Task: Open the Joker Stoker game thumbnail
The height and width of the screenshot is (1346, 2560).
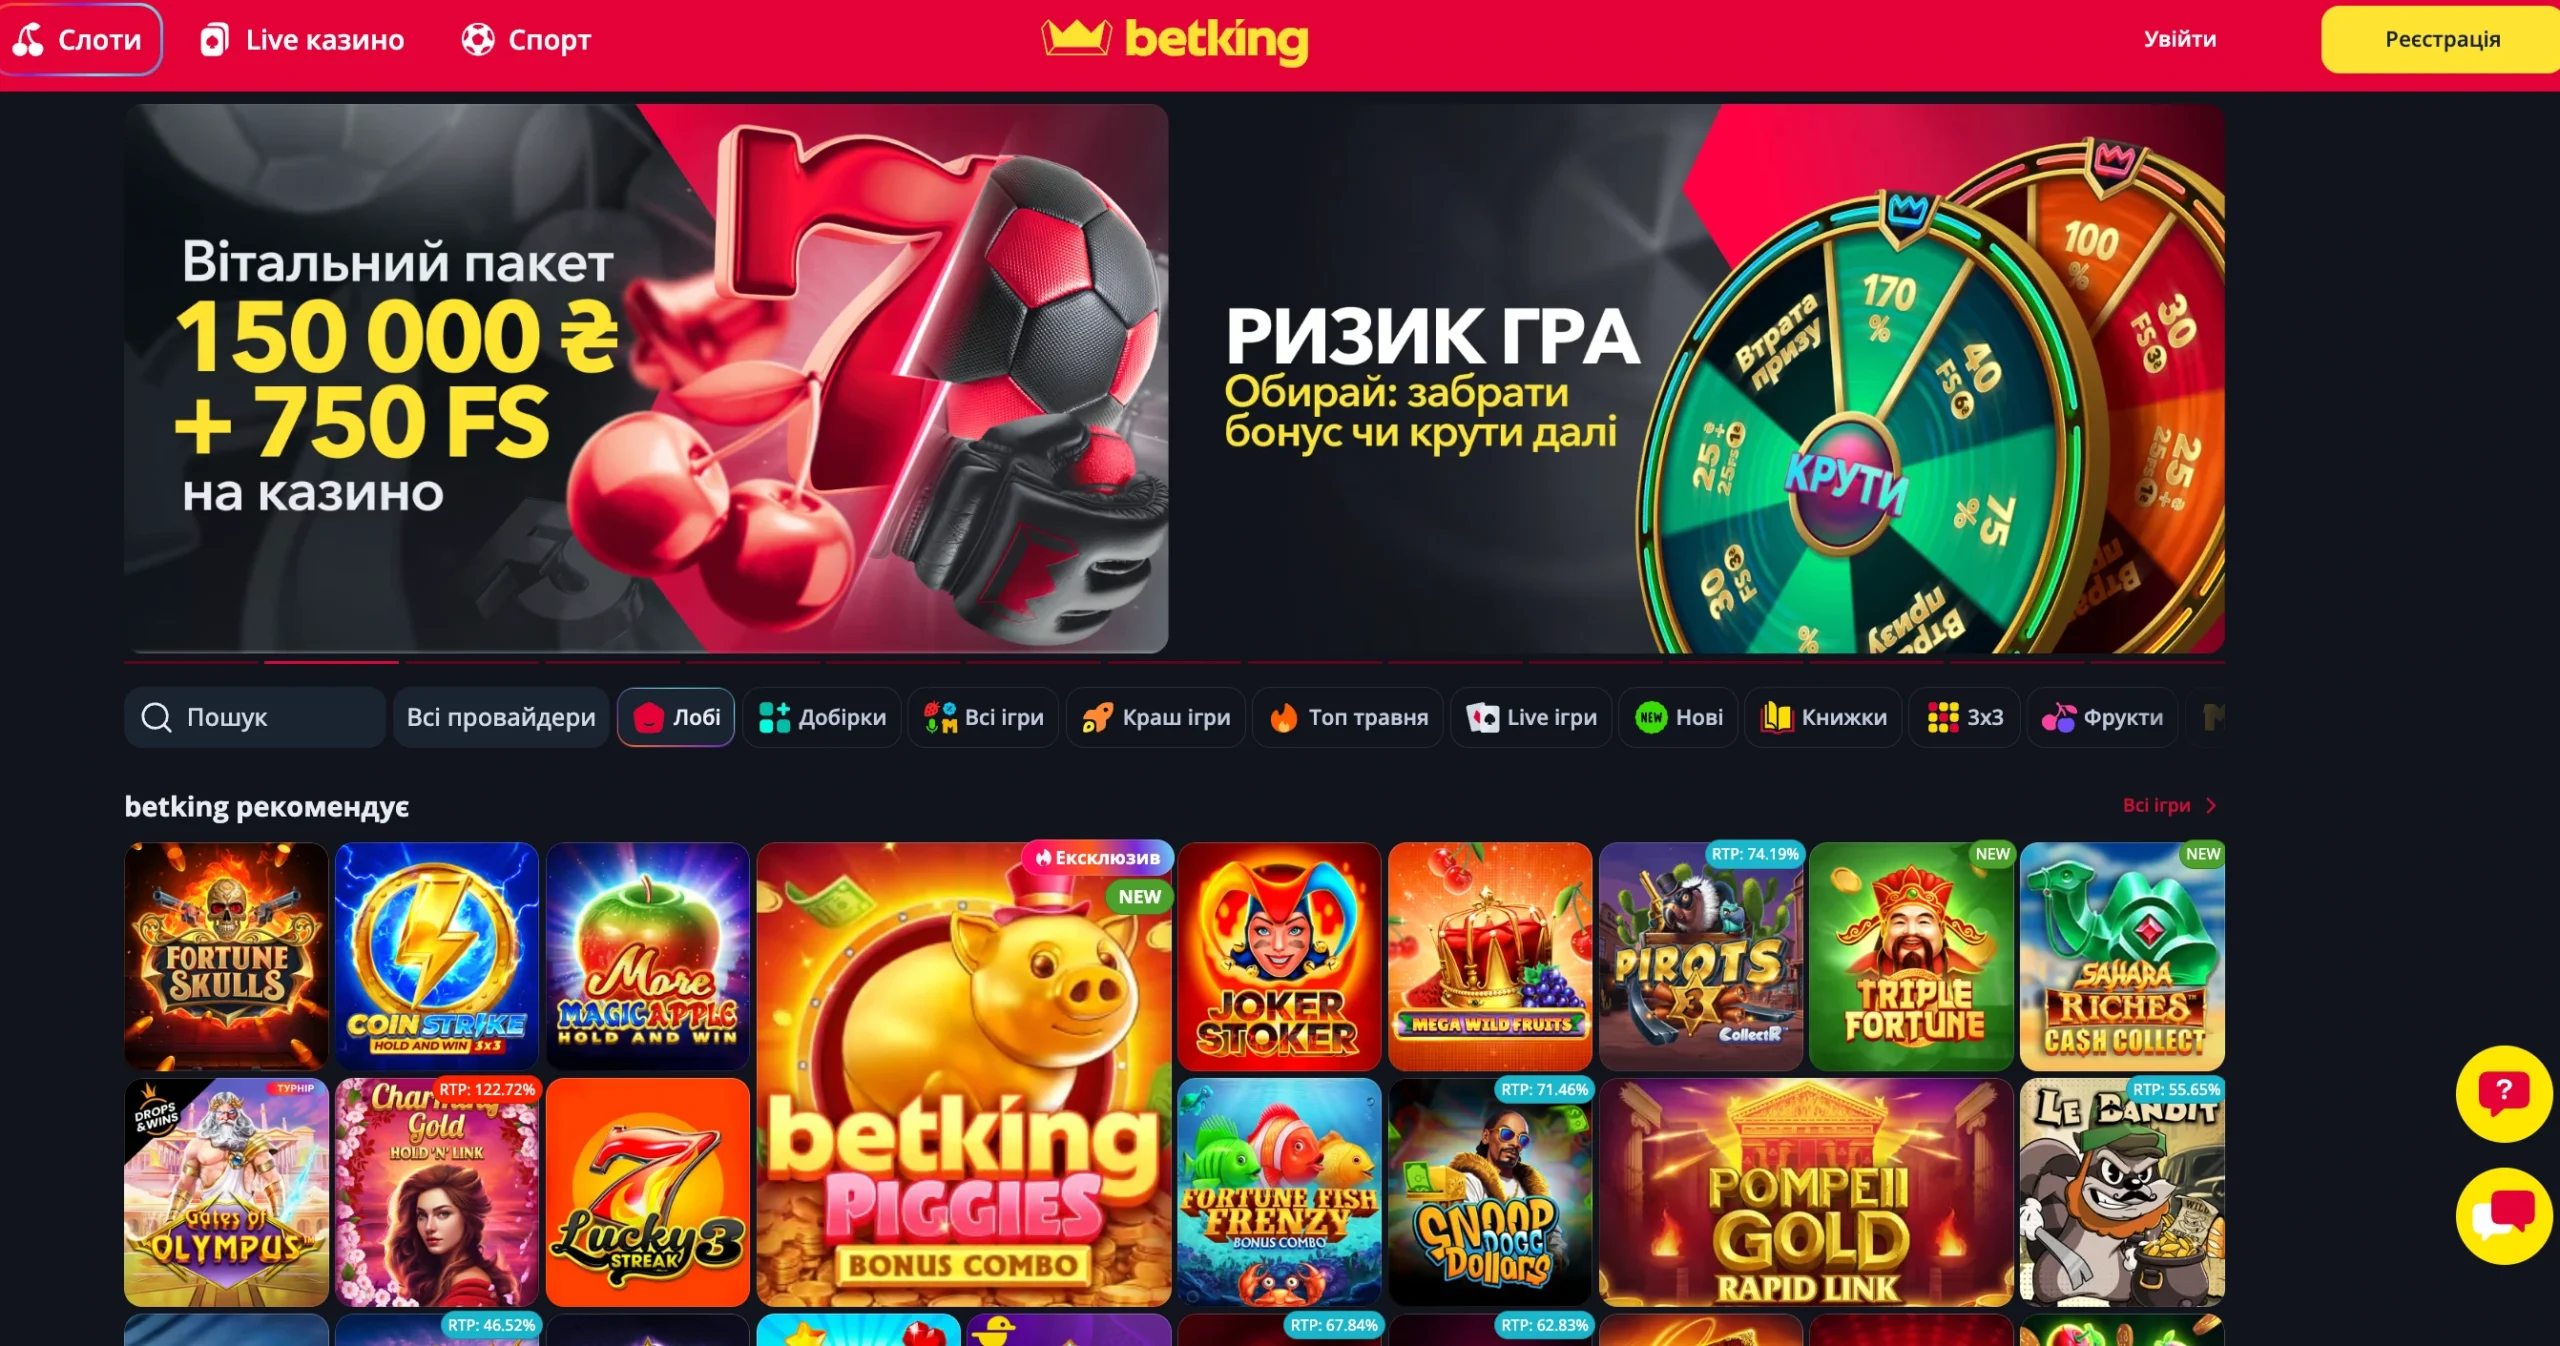Action: pyautogui.click(x=1279, y=956)
